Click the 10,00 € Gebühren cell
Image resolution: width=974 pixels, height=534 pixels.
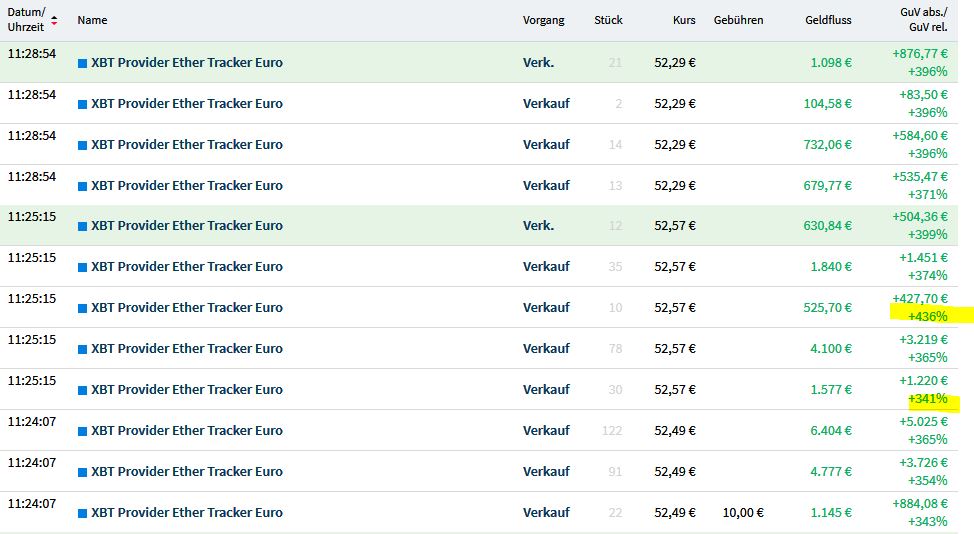(x=742, y=513)
